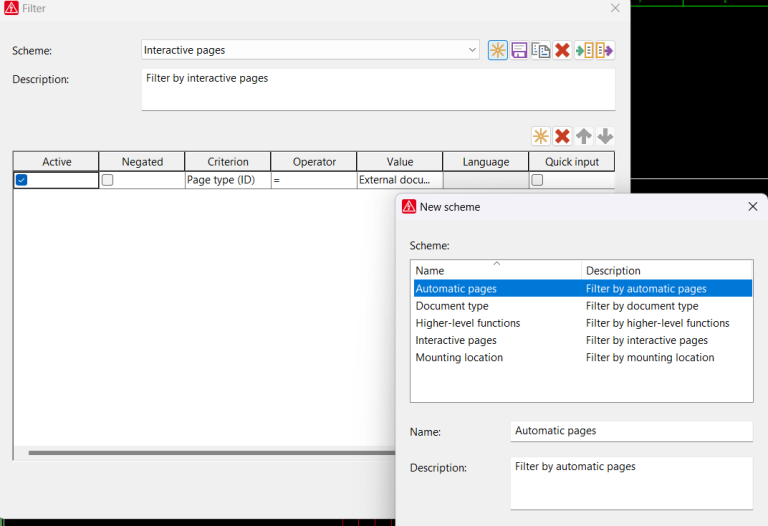Open the Scheme dropdown in Filter window
This screenshot has height=526, width=768.
point(472,50)
